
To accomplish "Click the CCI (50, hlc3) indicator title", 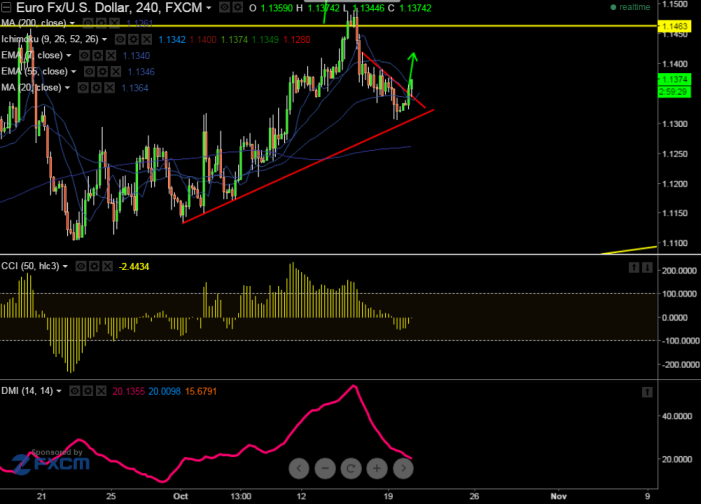I will coord(30,266).
